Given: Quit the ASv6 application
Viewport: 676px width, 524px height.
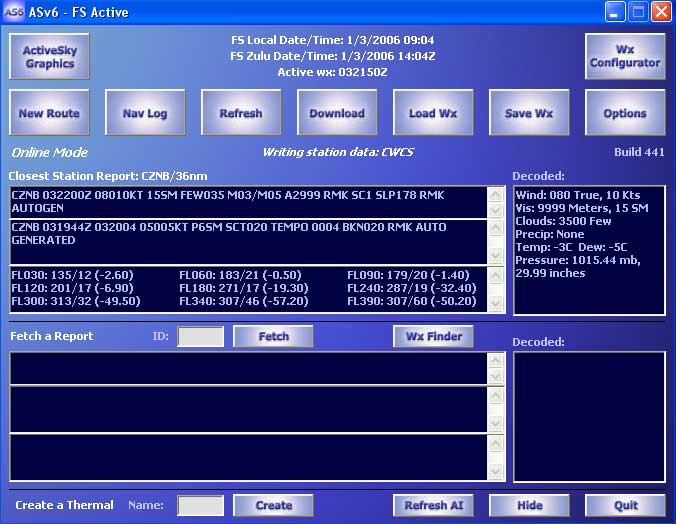Looking at the screenshot, I should 625,505.
